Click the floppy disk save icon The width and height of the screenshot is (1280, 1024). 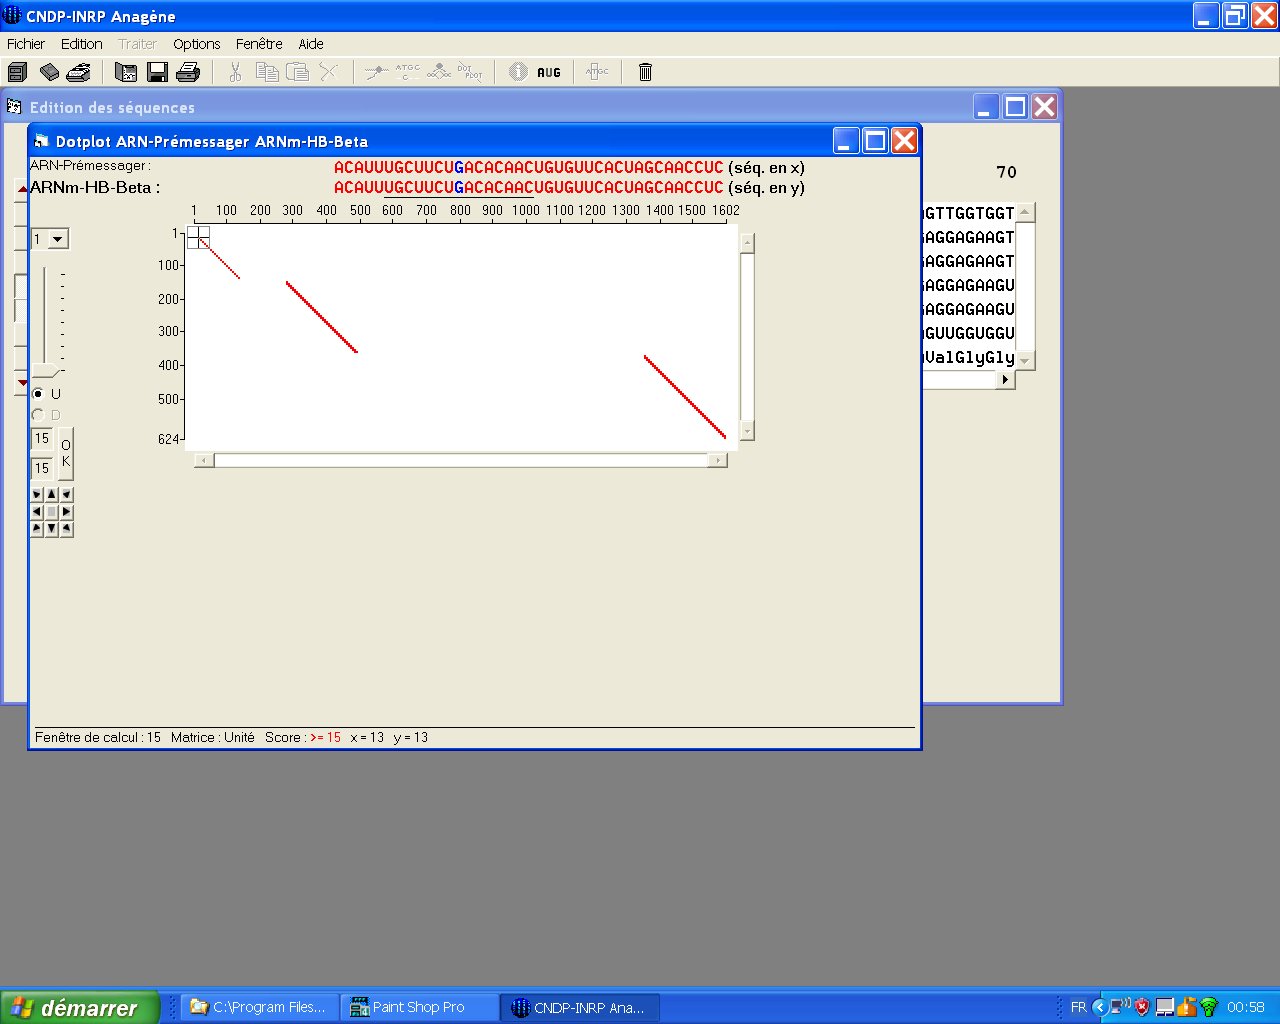tap(157, 72)
